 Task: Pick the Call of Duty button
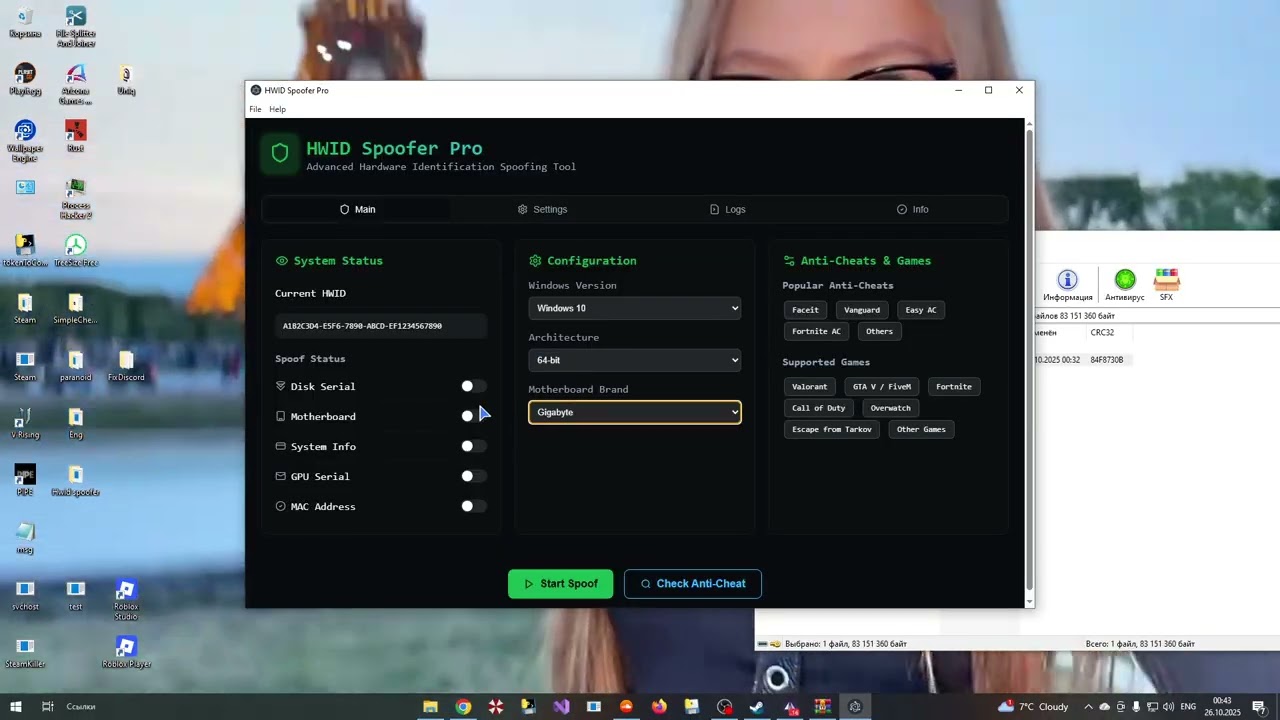[818, 408]
